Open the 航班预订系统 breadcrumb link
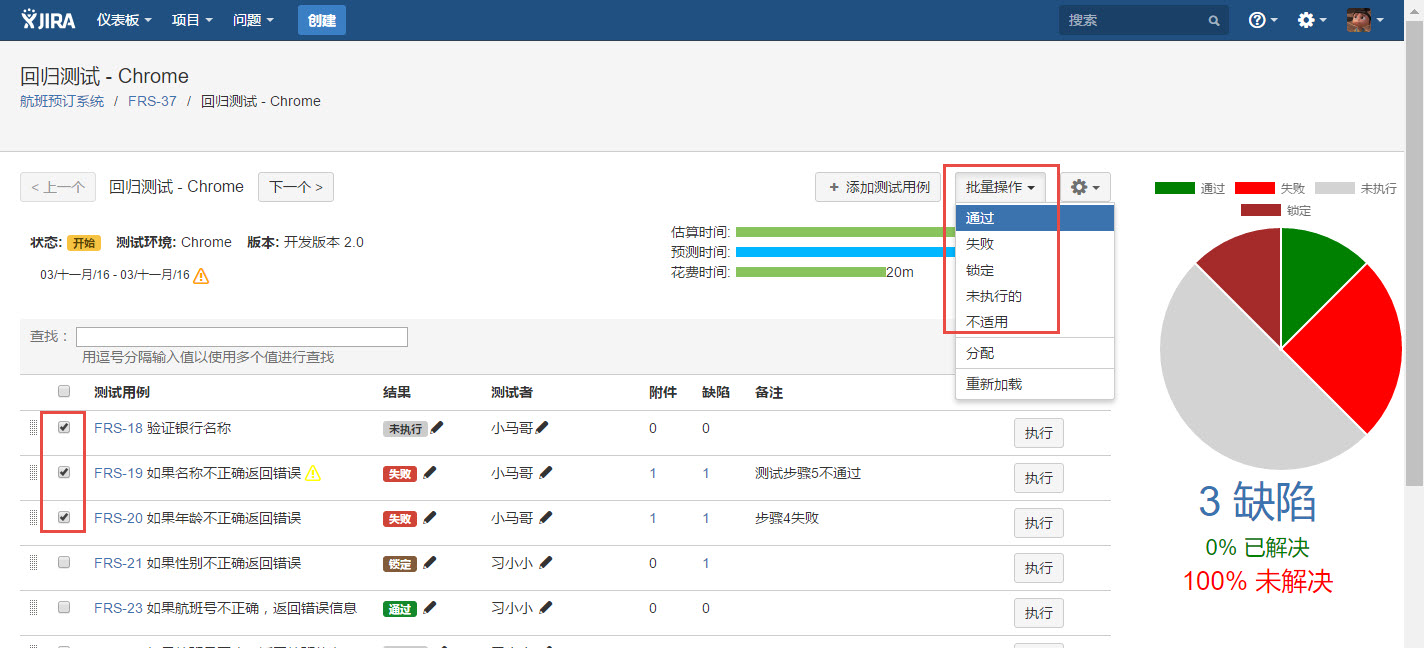The image size is (1424, 648). tap(62, 101)
